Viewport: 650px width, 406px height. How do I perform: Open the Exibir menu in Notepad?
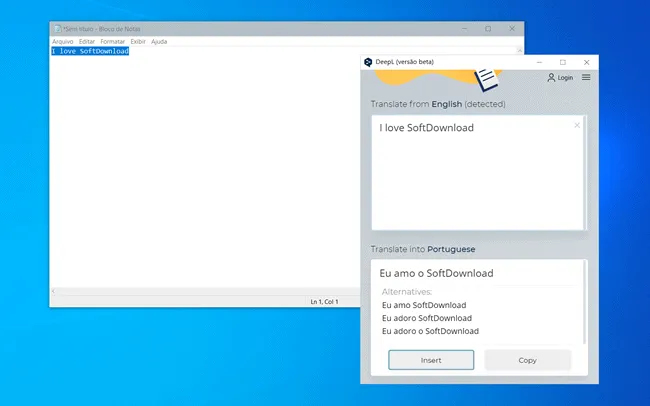point(138,41)
